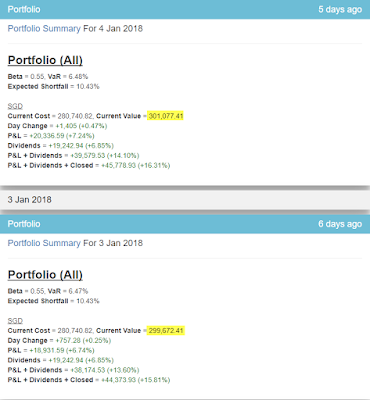Open Portfolio Summary link for 3 Jan 2018

(x=44, y=243)
